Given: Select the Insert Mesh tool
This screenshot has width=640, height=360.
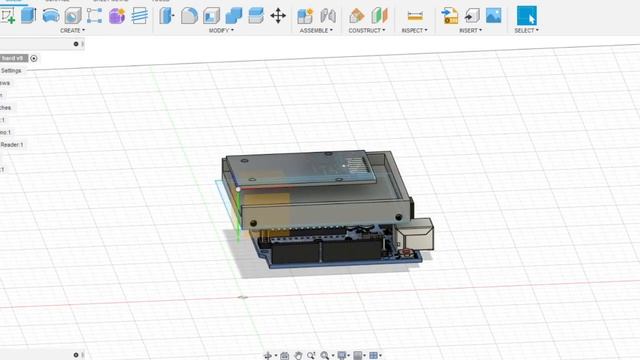Looking at the screenshot, I should point(472,16).
